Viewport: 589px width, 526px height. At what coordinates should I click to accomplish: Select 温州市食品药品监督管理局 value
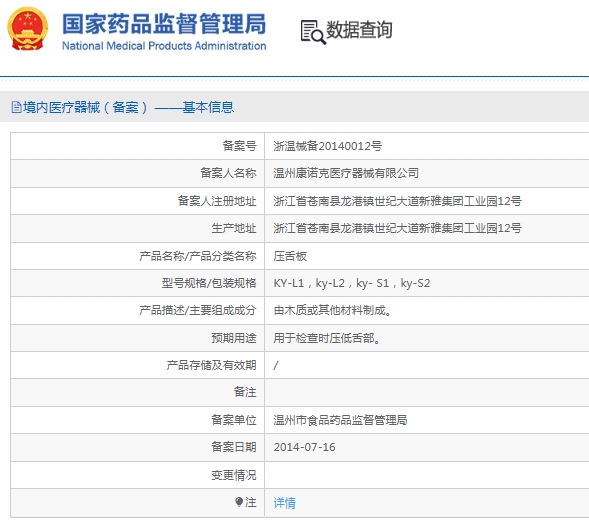340,420
